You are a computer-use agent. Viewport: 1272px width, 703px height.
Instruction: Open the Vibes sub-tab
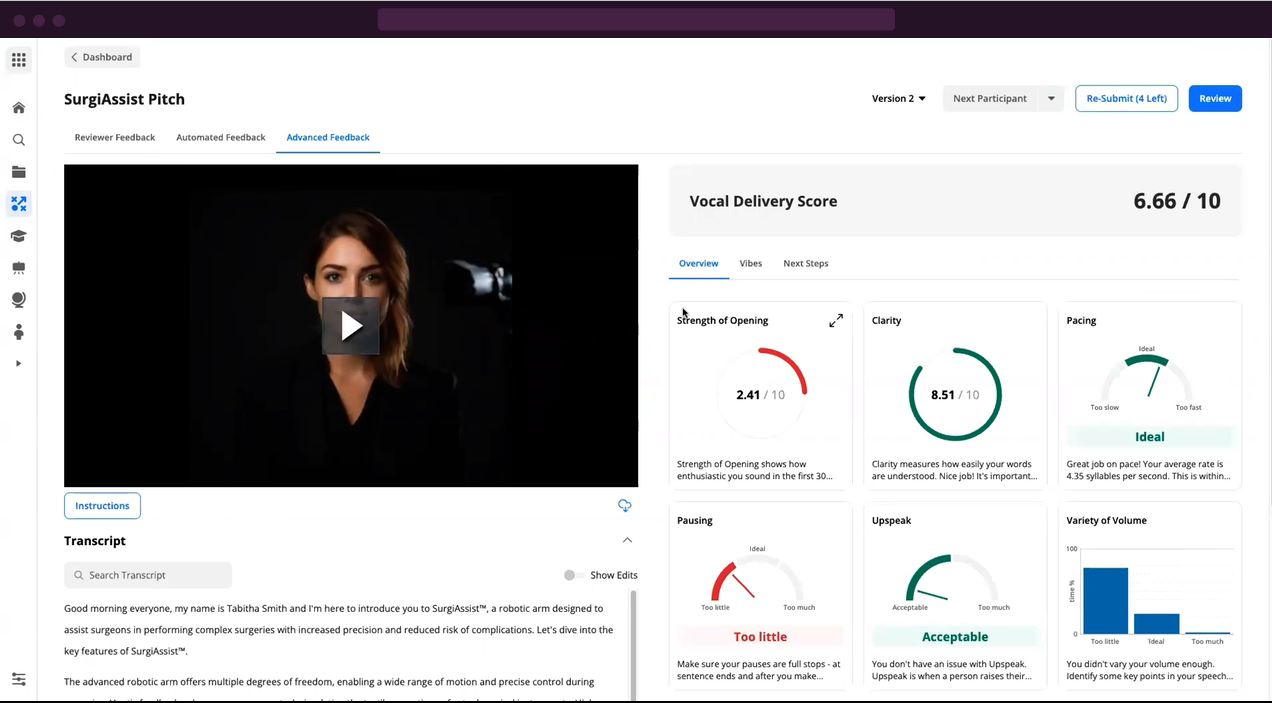(x=751, y=263)
